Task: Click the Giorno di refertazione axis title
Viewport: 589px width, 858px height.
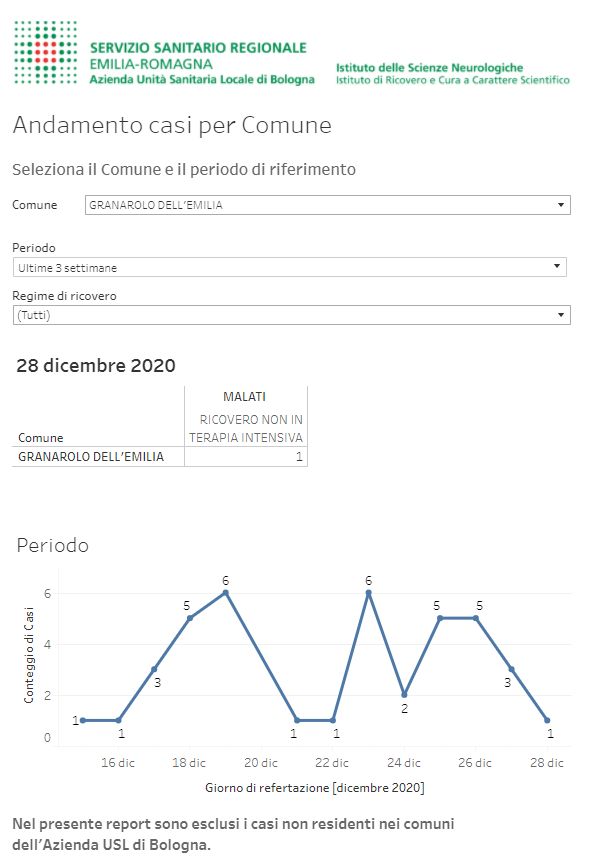Action: click(315, 787)
